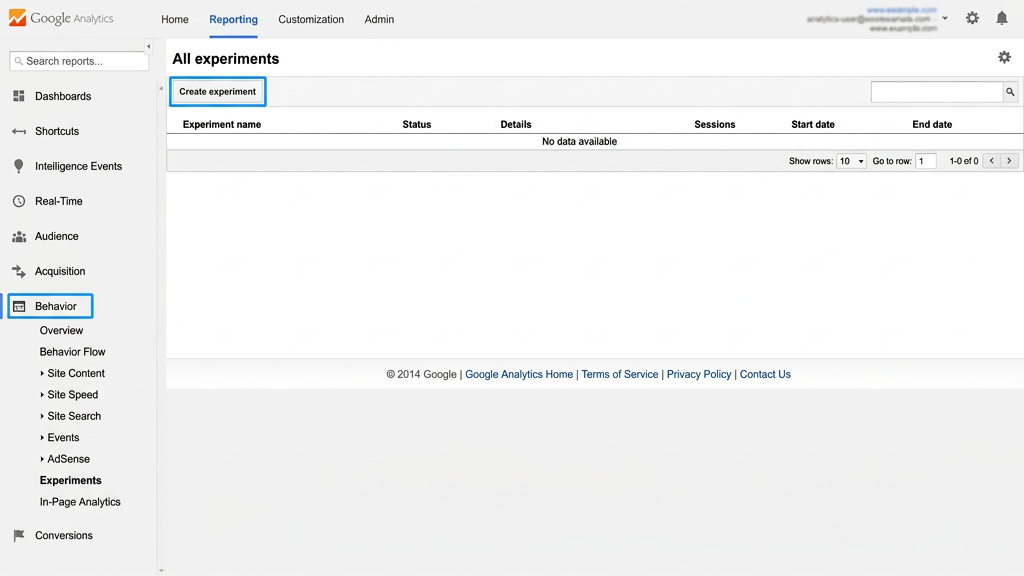Image resolution: width=1024 pixels, height=576 pixels.
Task: Open the account selector dropdown arrow
Action: pyautogui.click(x=945, y=18)
